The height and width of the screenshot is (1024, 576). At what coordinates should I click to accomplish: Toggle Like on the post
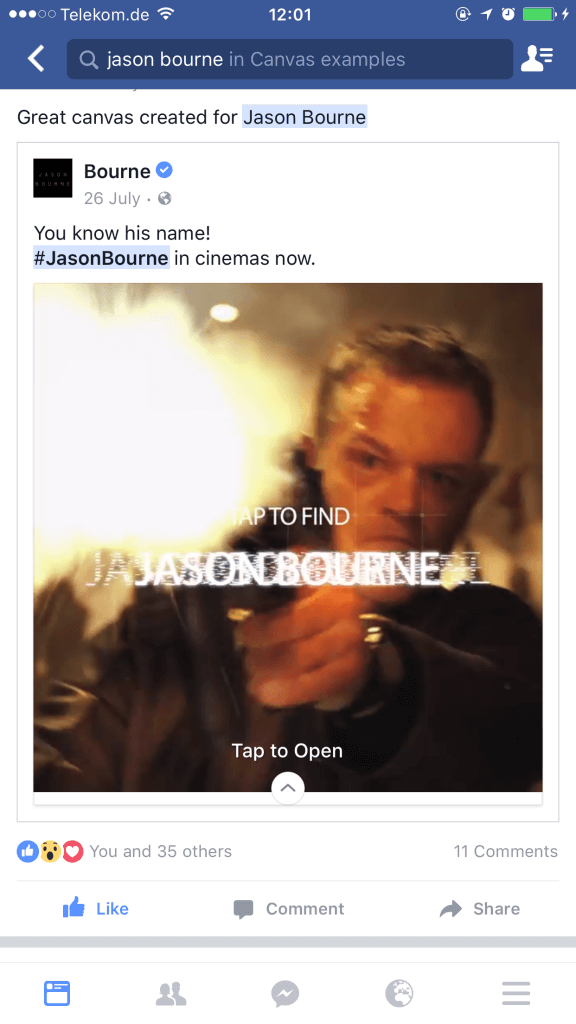[95, 908]
